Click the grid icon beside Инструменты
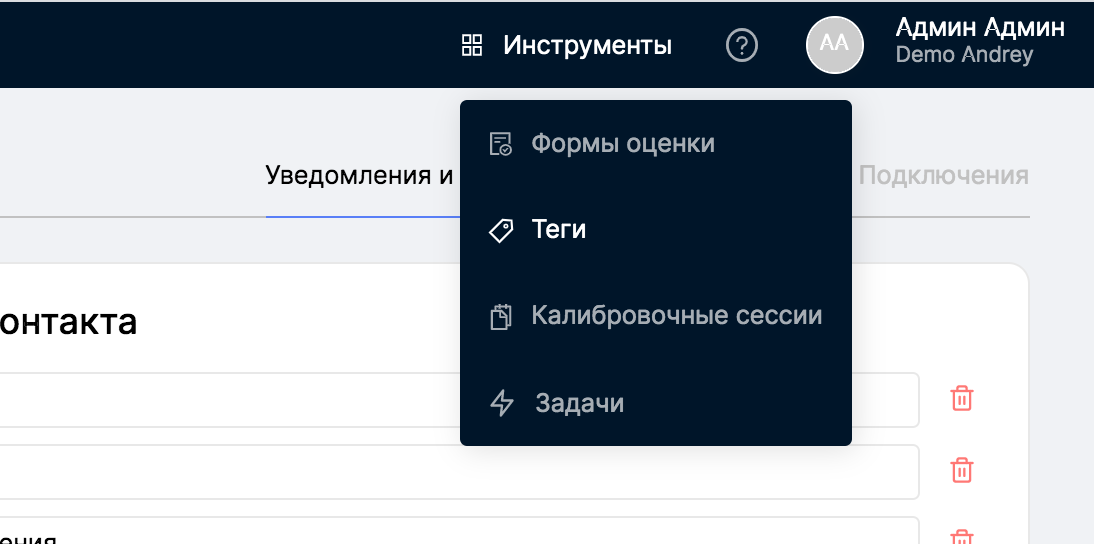 click(x=472, y=45)
